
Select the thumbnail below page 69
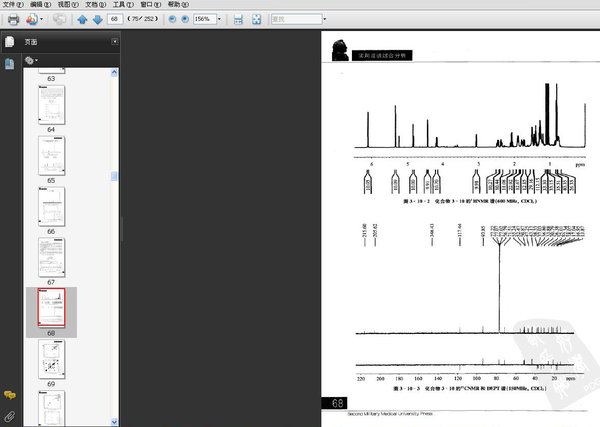tap(52, 408)
